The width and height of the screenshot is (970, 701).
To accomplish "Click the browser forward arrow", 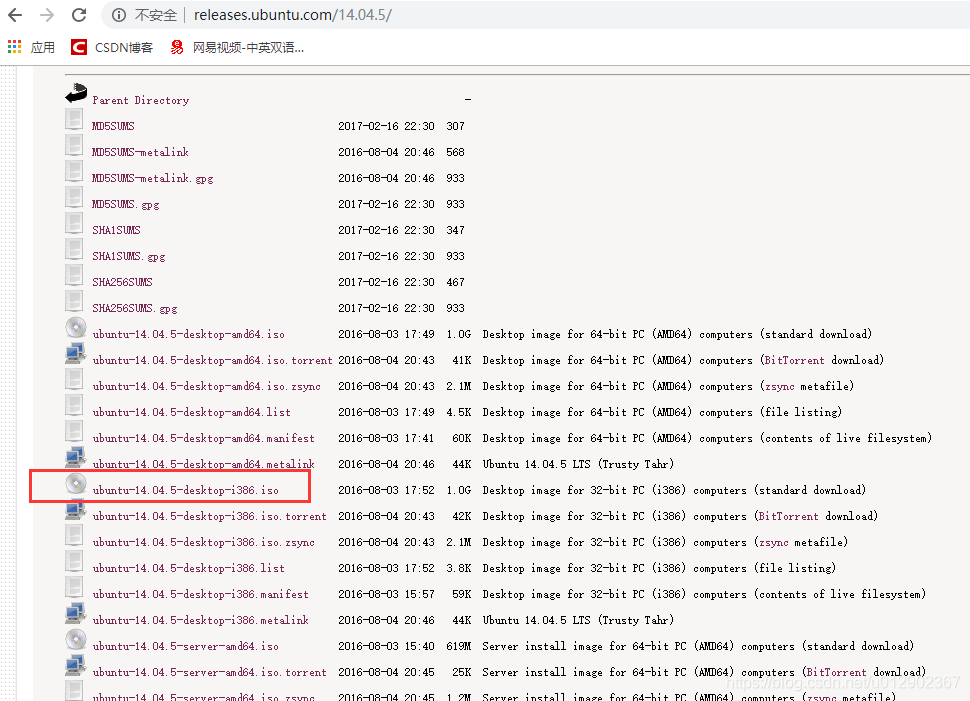I will pyautogui.click(x=47, y=15).
